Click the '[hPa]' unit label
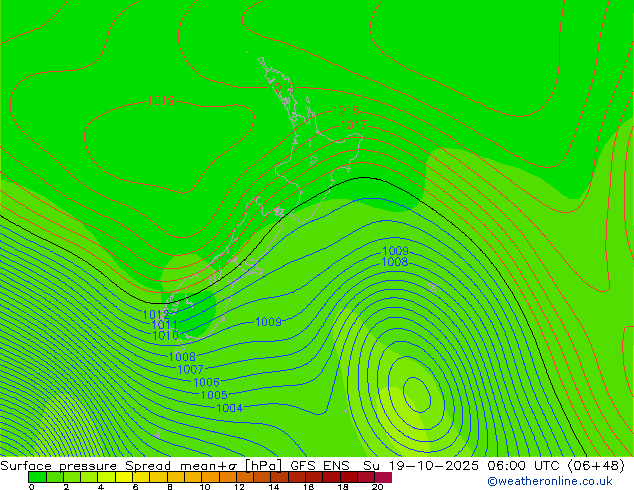The image size is (634, 490). point(264,466)
